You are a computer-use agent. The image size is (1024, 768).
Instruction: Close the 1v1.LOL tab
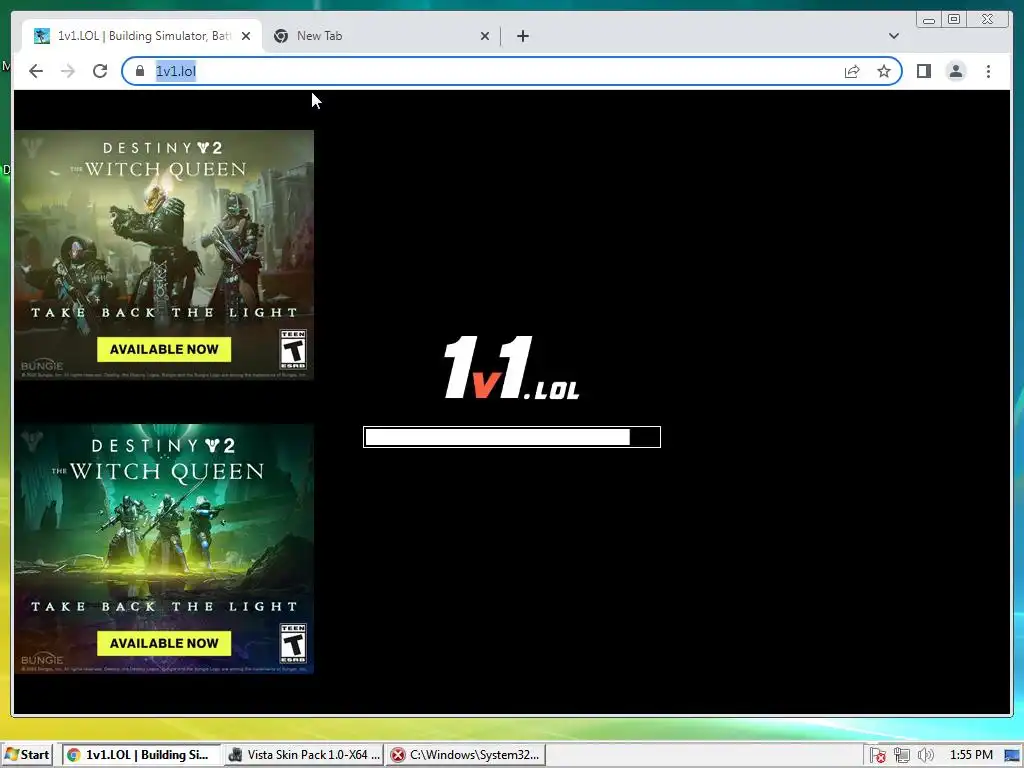pyautogui.click(x=246, y=36)
